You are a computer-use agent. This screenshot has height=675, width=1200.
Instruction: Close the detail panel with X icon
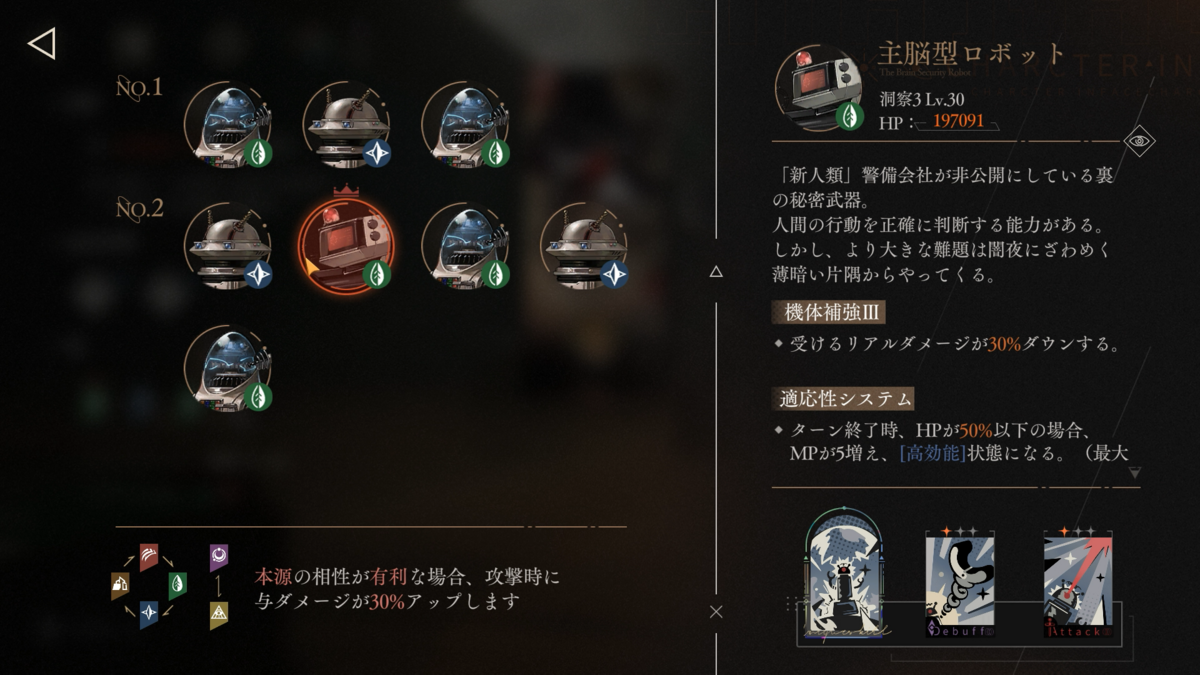(x=716, y=612)
